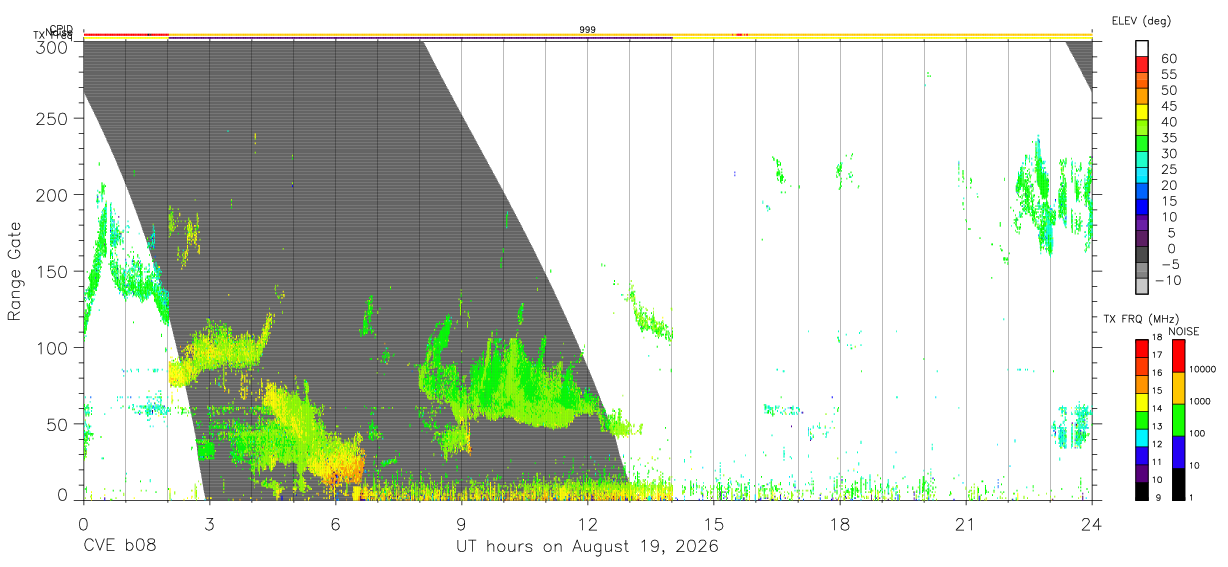
Task: Click the 100 tick label on Range Gate axis
Action: 52,348
